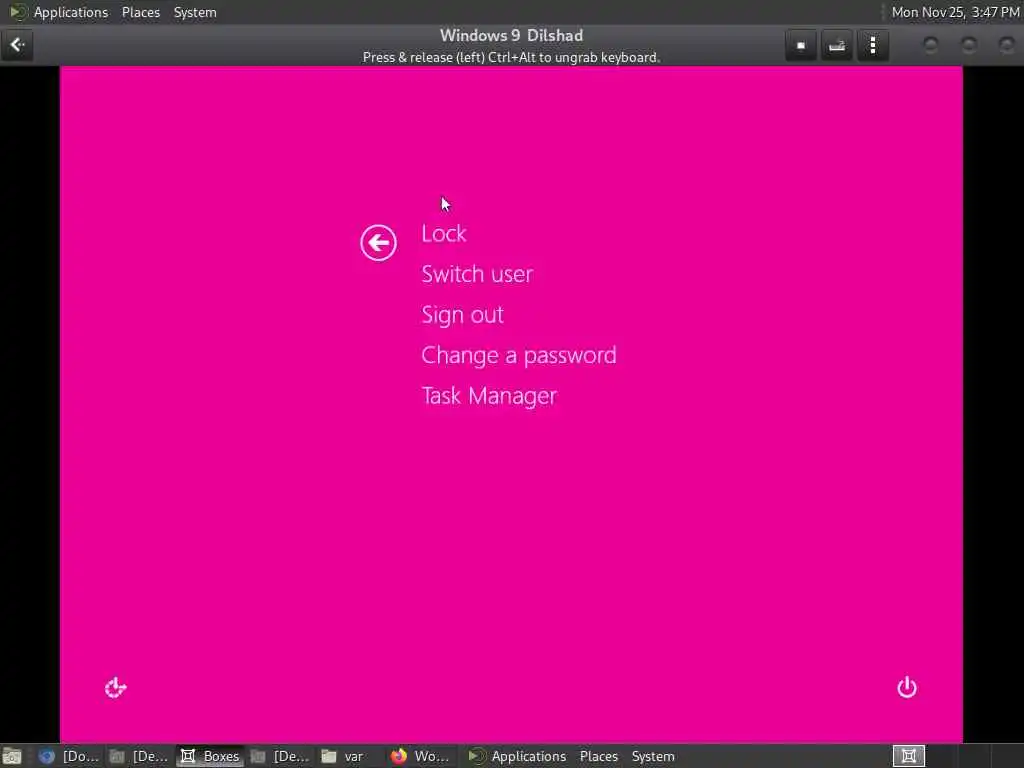Click the clock showing Mon Nov 25
1024x768 pixels.
(955, 12)
